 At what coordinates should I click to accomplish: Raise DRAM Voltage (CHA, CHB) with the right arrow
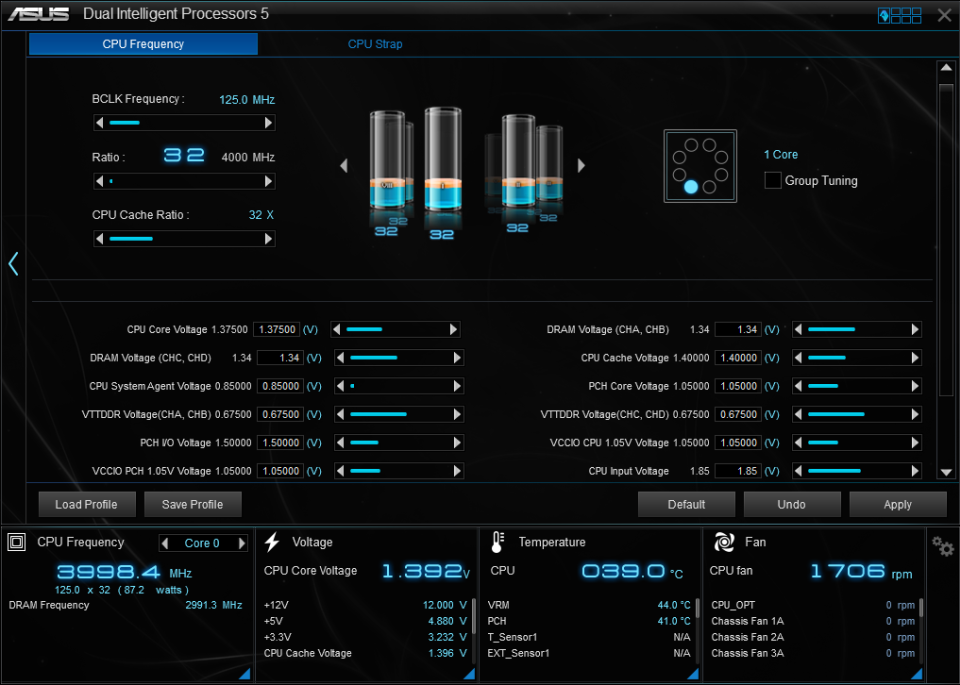(915, 329)
